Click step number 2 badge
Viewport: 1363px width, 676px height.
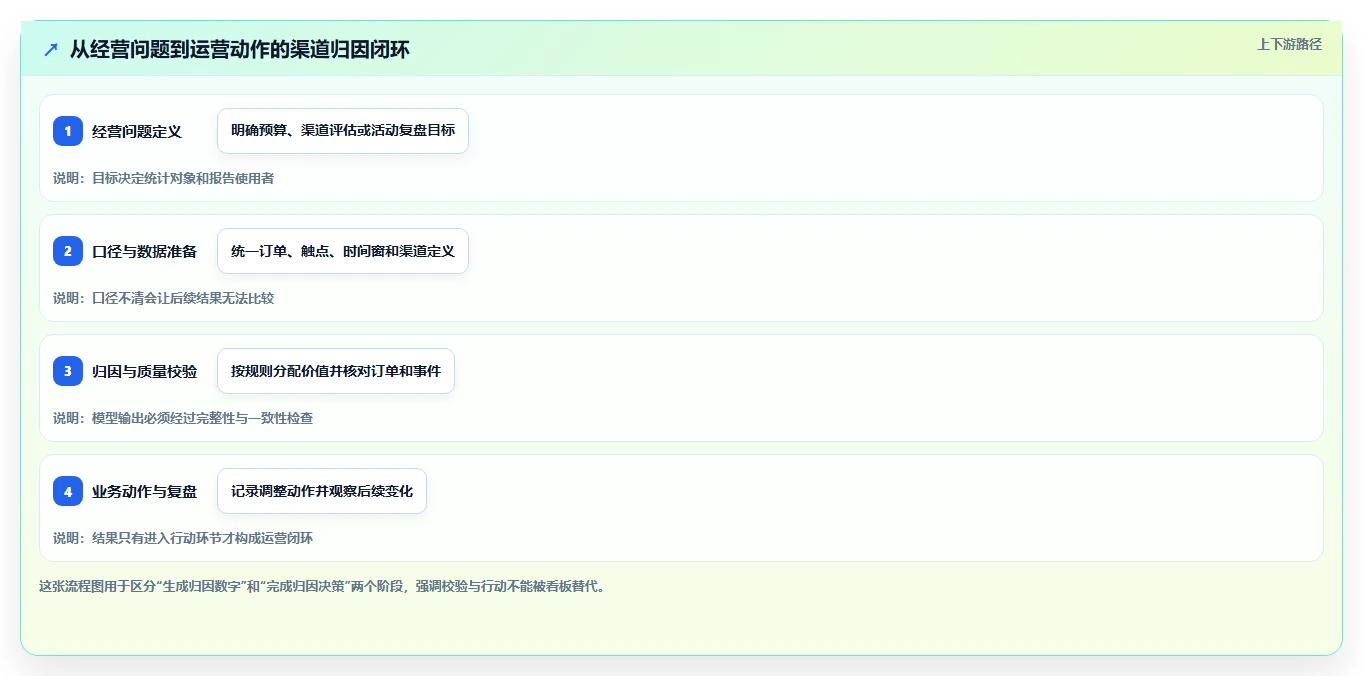(x=68, y=251)
